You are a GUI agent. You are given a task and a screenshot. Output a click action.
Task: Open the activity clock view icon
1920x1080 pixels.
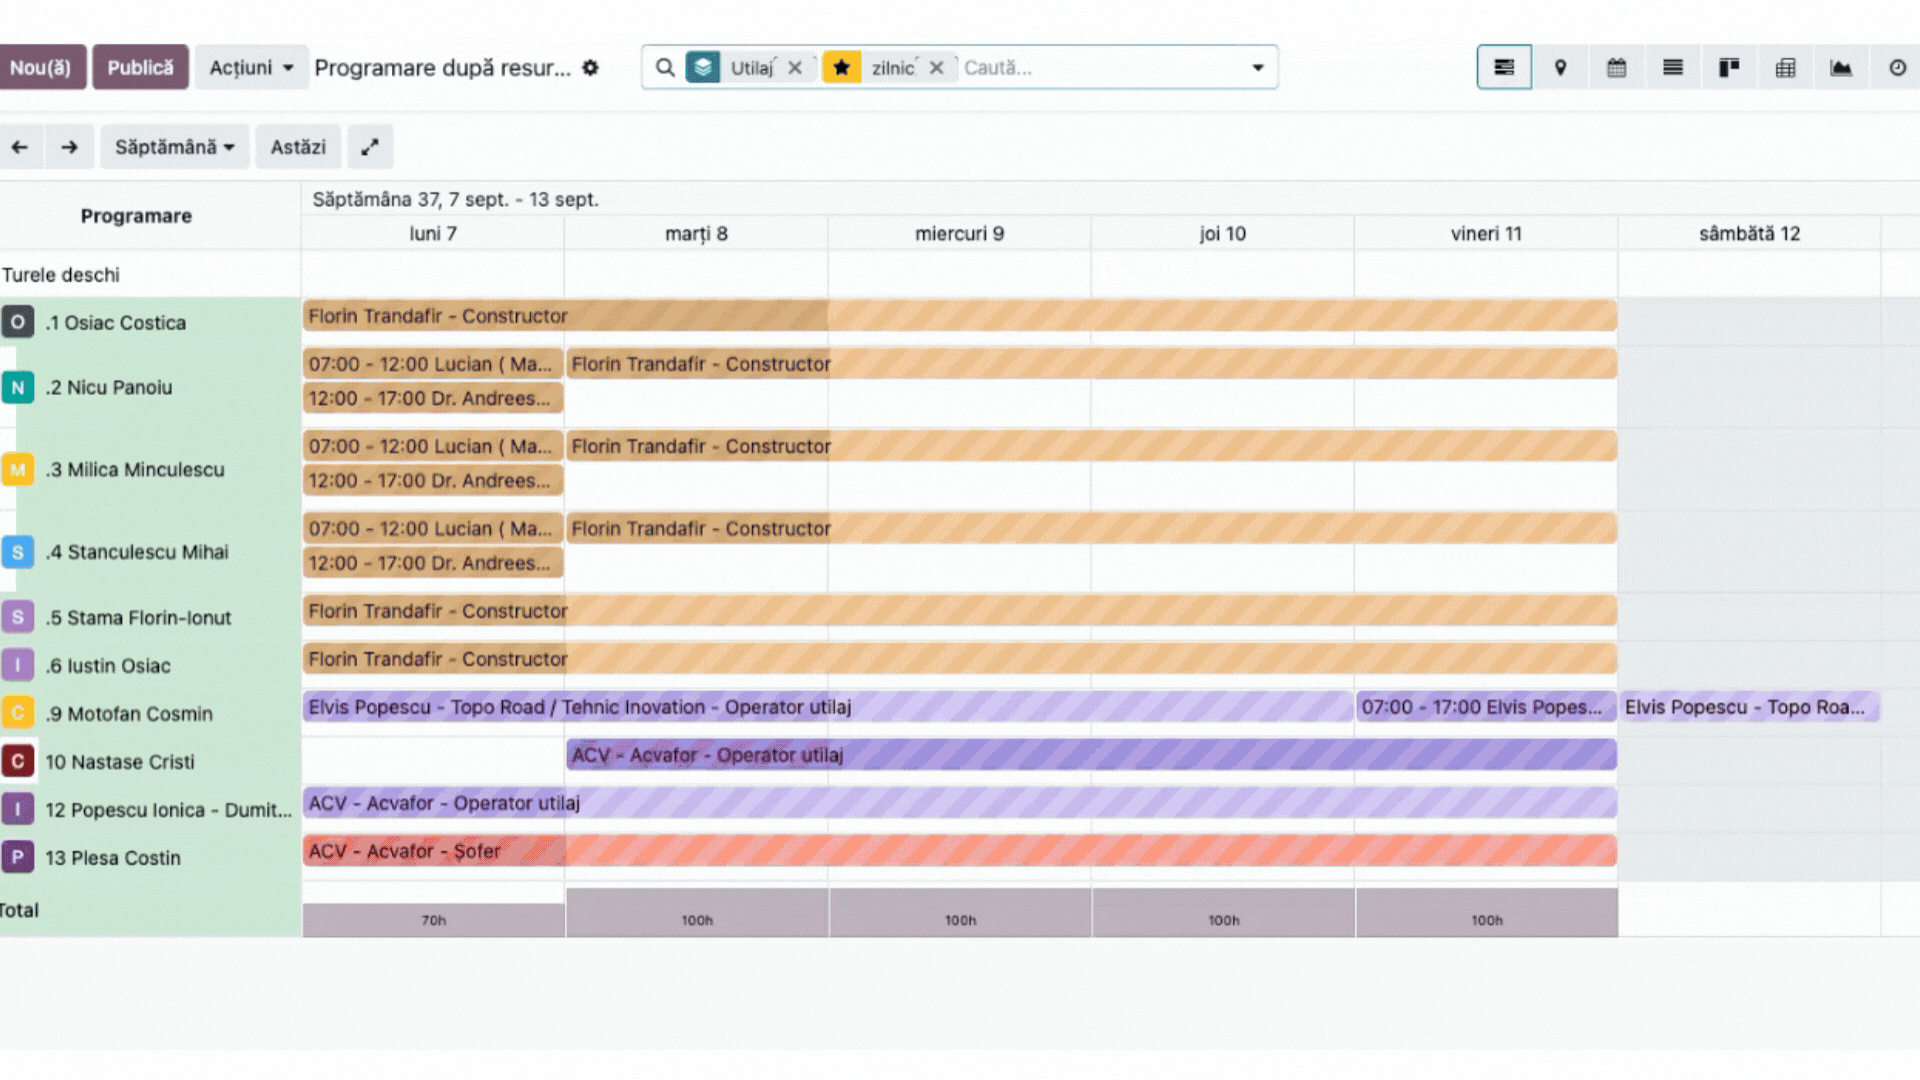coord(1897,67)
